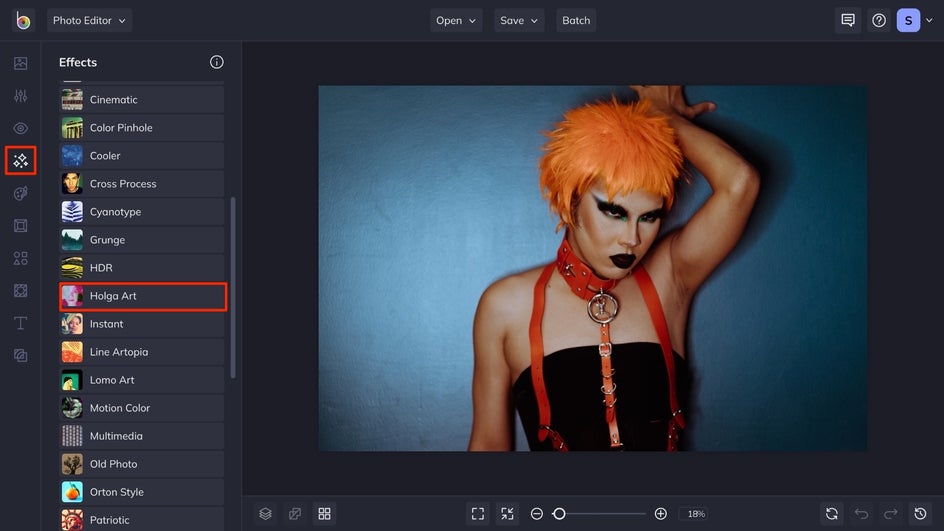944x531 pixels.
Task: Open the Layers panel icon
Action: coord(266,514)
